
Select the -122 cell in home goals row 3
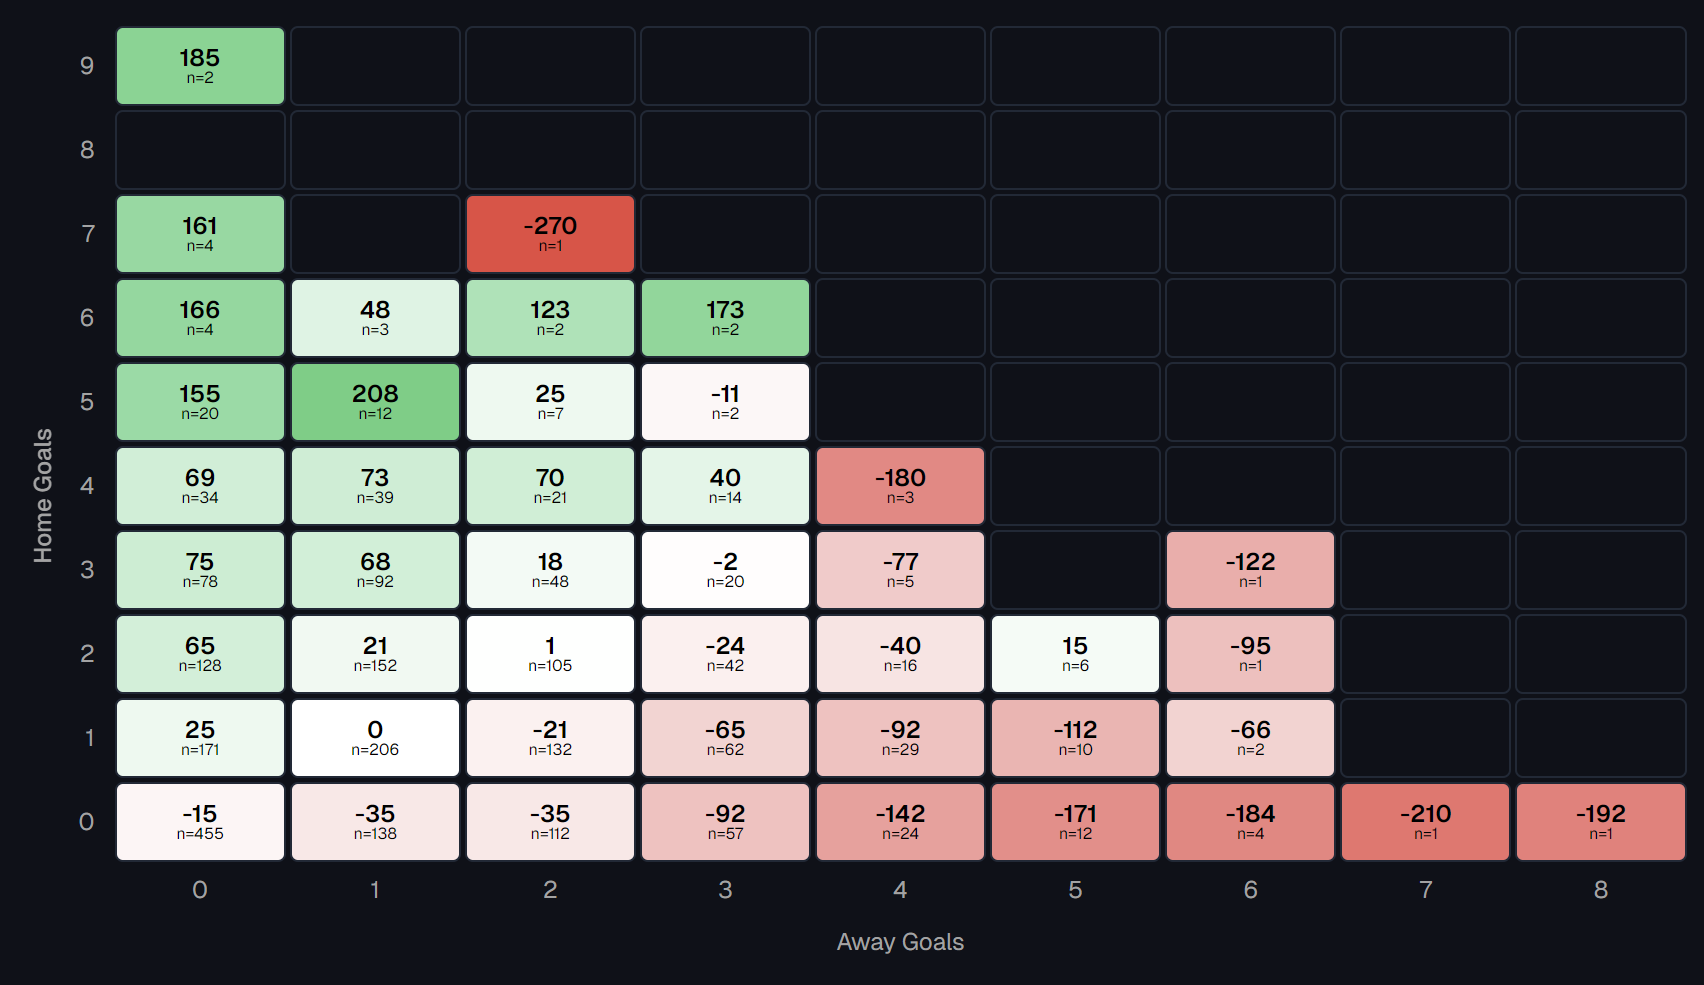click(1250, 570)
